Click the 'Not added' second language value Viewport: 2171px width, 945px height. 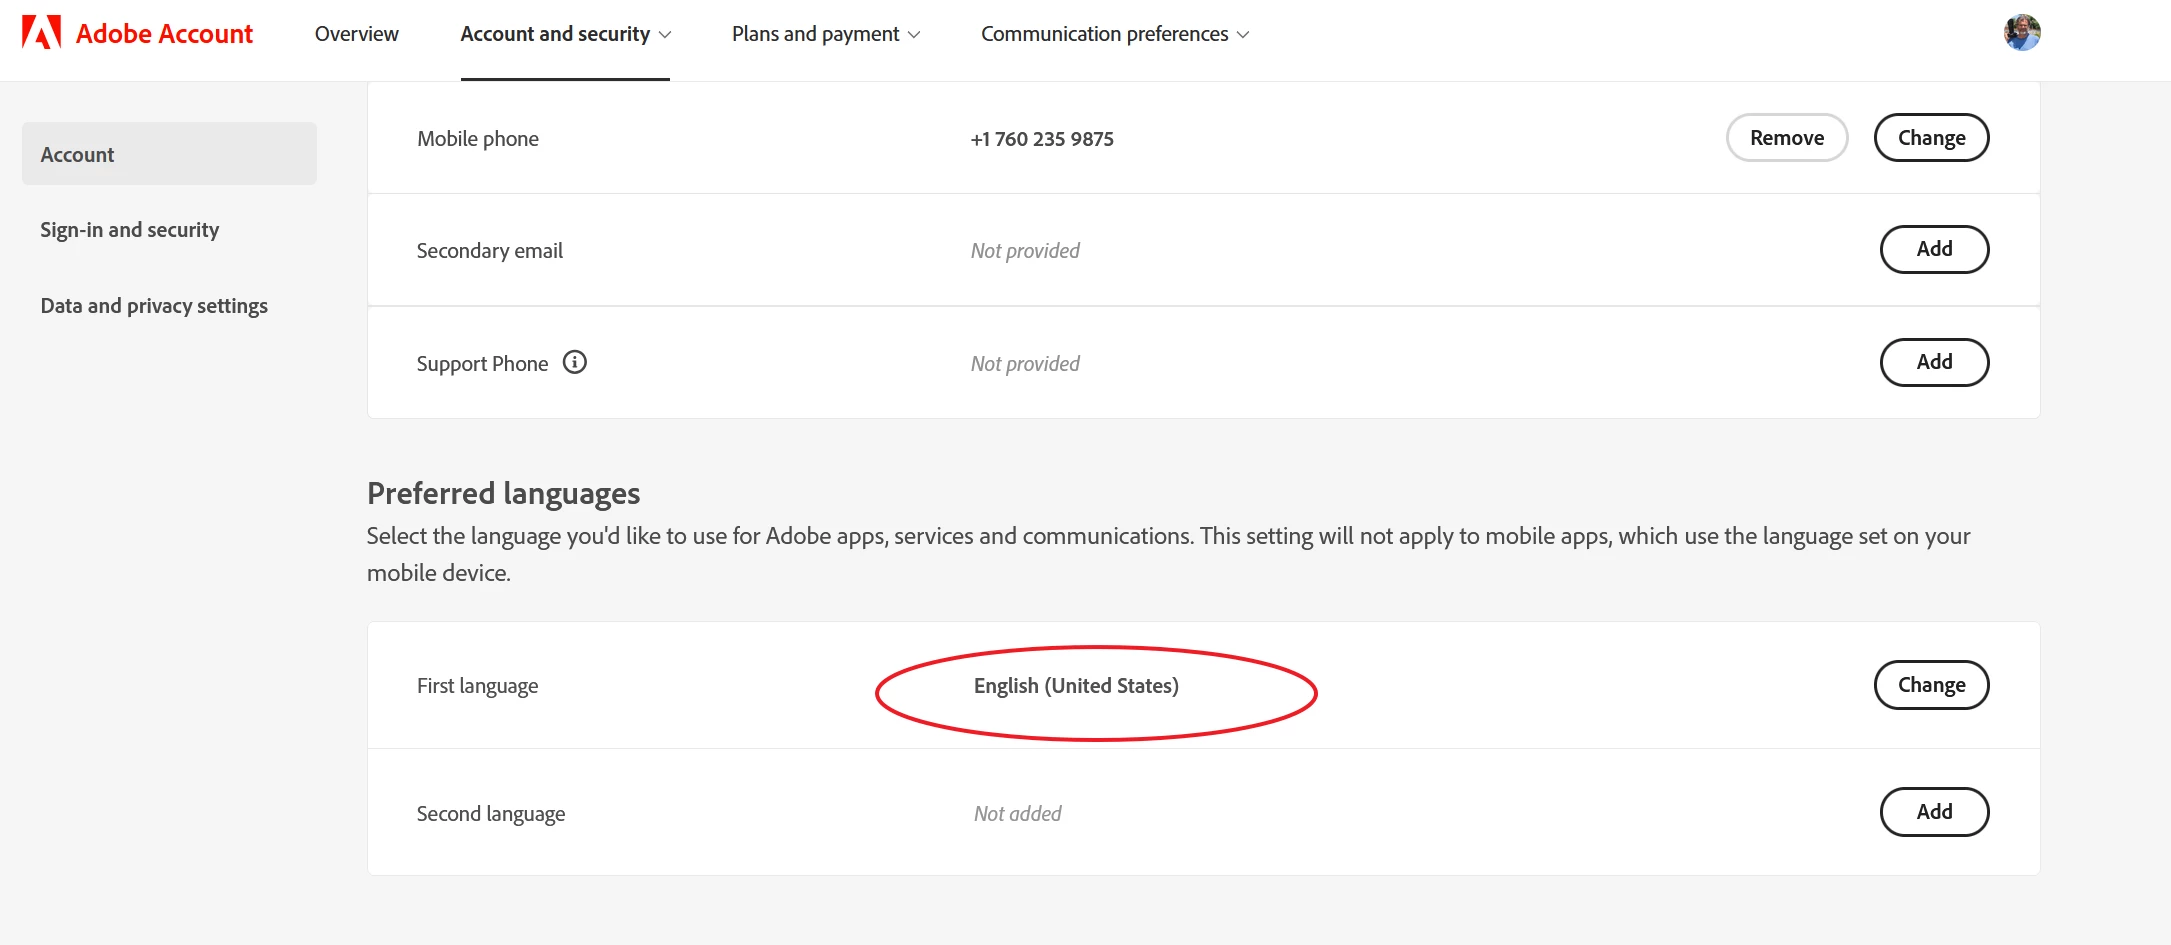coord(1018,814)
